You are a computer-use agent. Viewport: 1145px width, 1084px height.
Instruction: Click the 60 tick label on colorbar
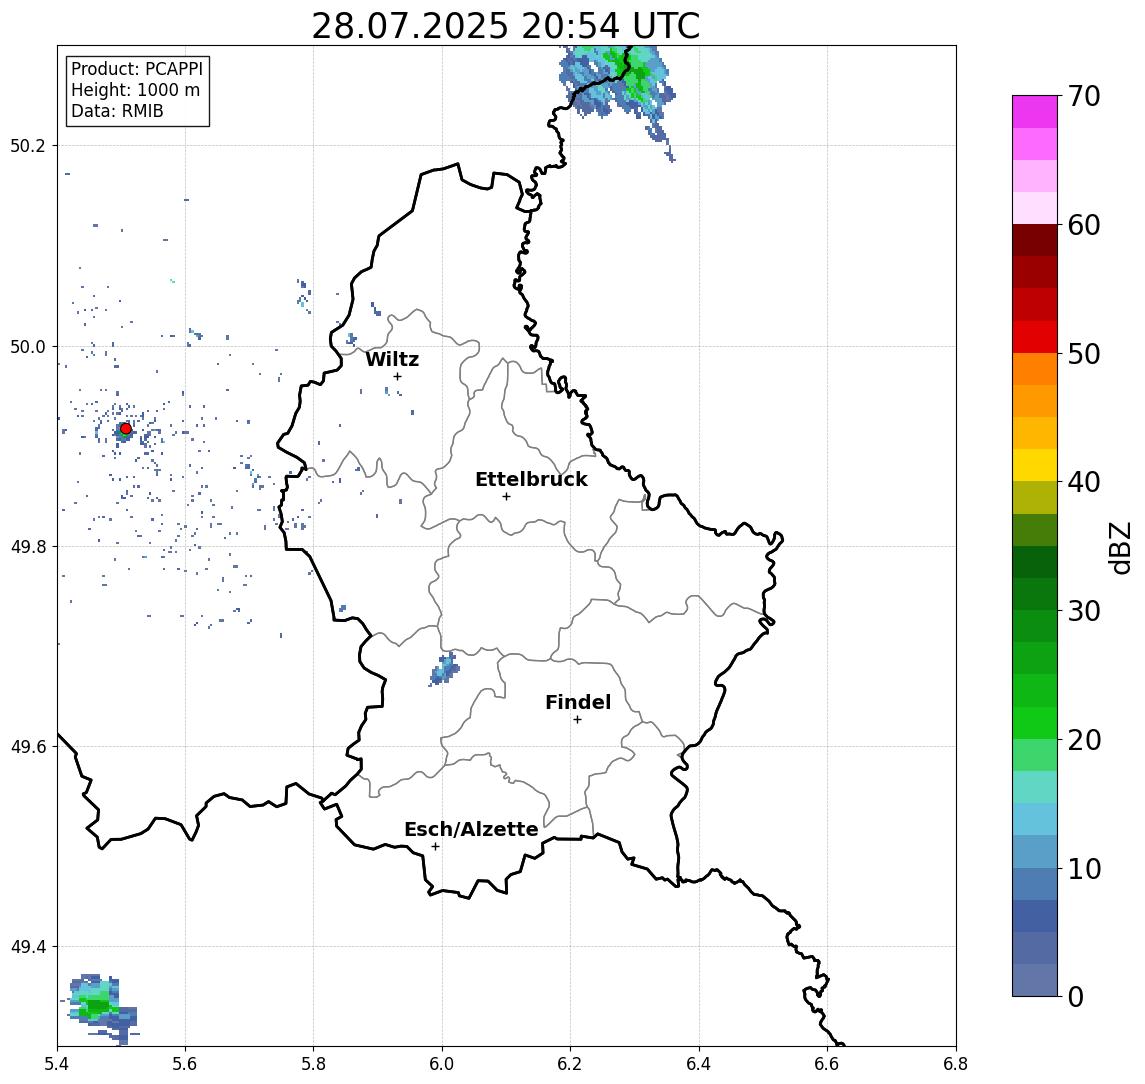(1084, 226)
